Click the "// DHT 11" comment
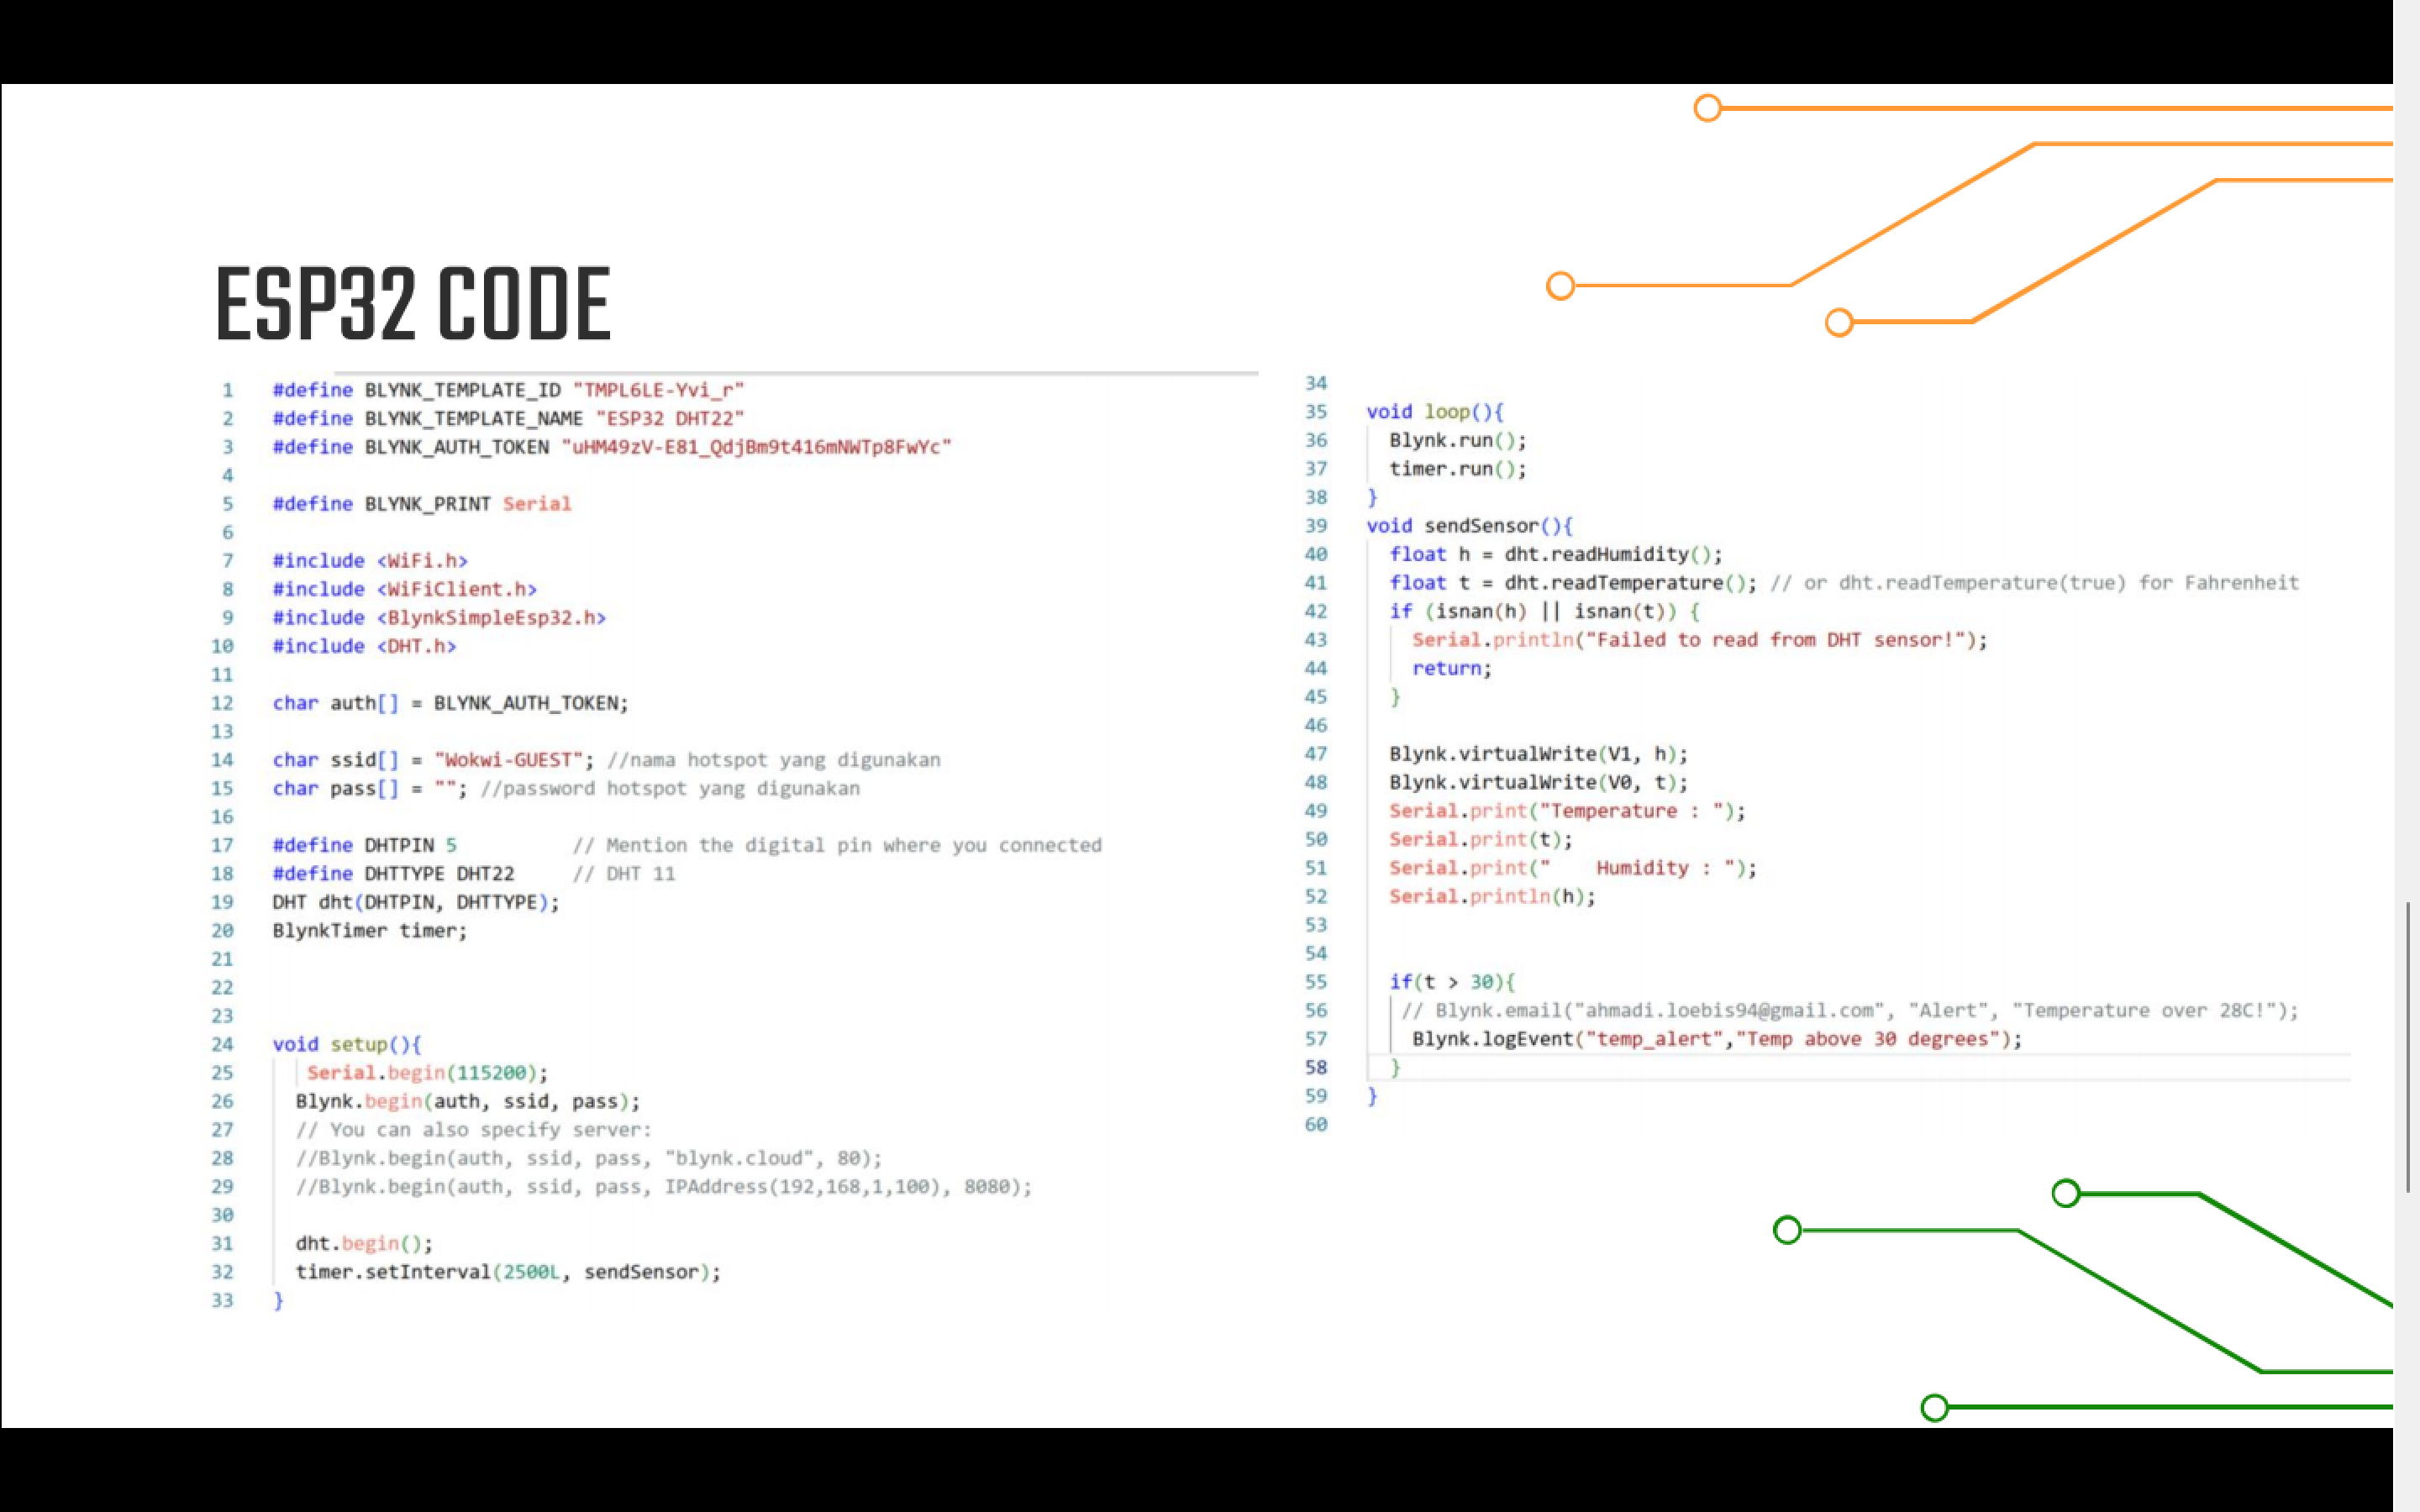The height and width of the screenshot is (1512, 2420). (624, 874)
